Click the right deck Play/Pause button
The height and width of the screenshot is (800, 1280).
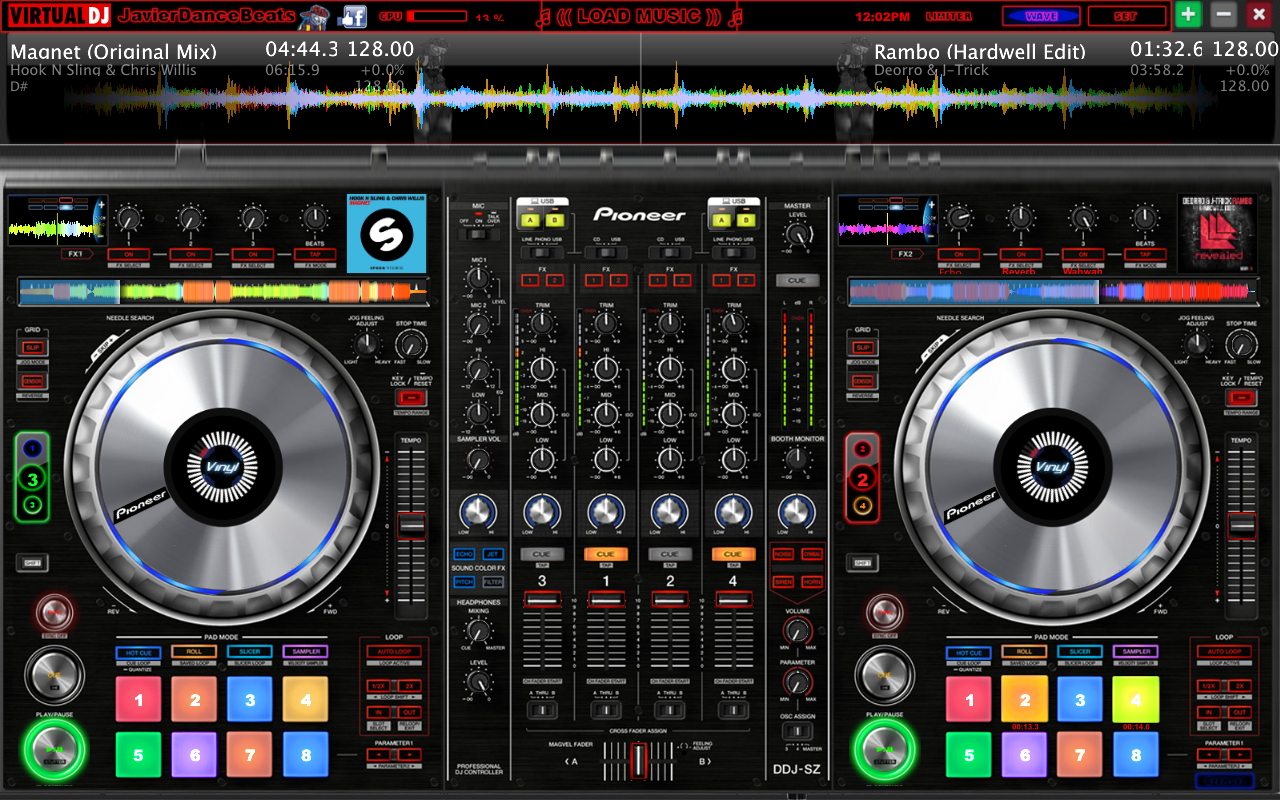point(884,750)
